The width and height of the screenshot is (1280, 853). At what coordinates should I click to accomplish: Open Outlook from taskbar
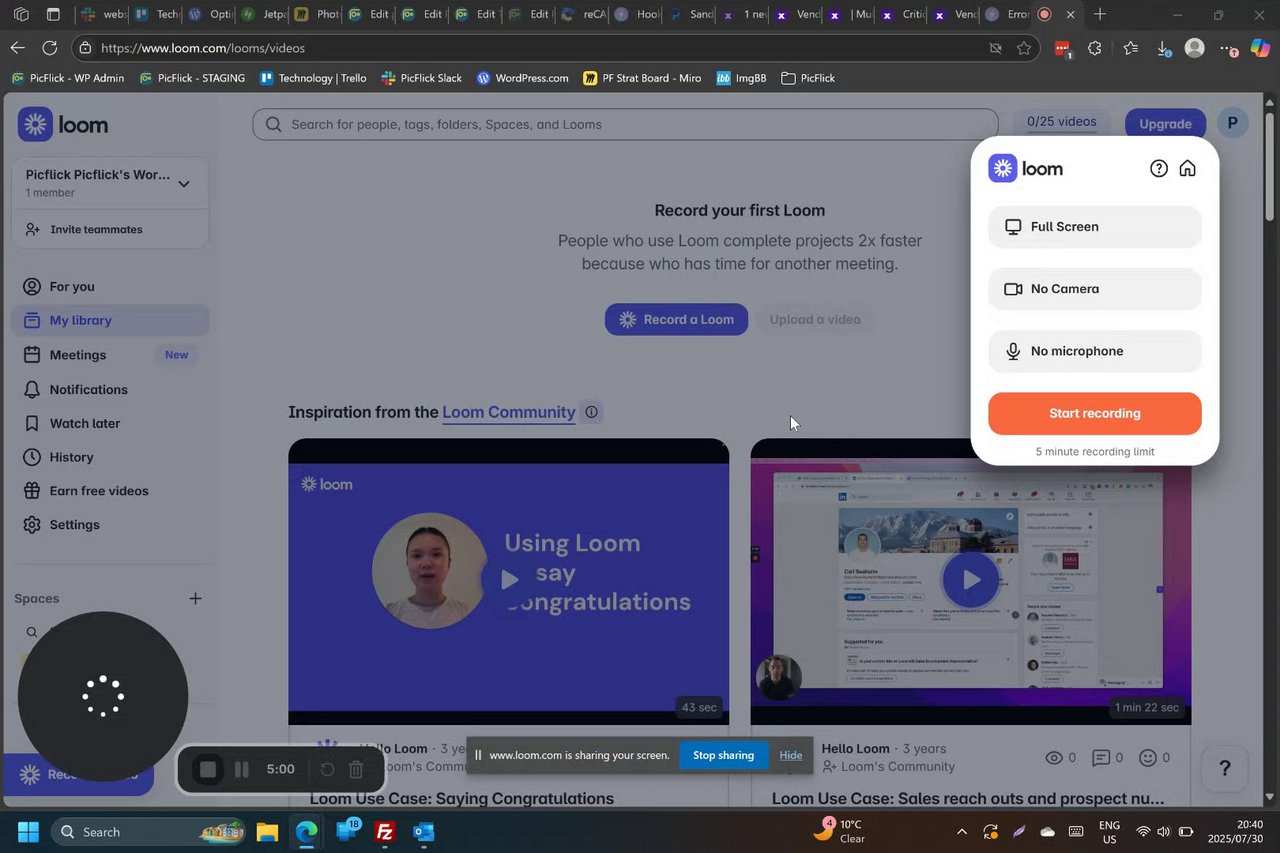(x=423, y=832)
